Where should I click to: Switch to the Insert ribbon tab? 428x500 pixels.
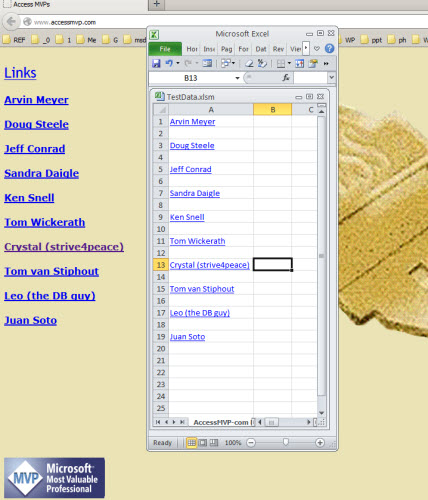[x=209, y=49]
